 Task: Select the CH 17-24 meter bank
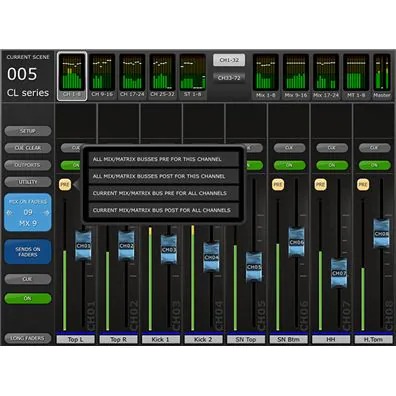click(x=132, y=76)
